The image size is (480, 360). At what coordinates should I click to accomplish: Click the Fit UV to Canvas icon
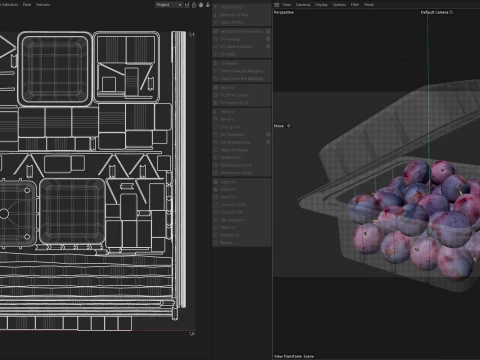pos(216,95)
